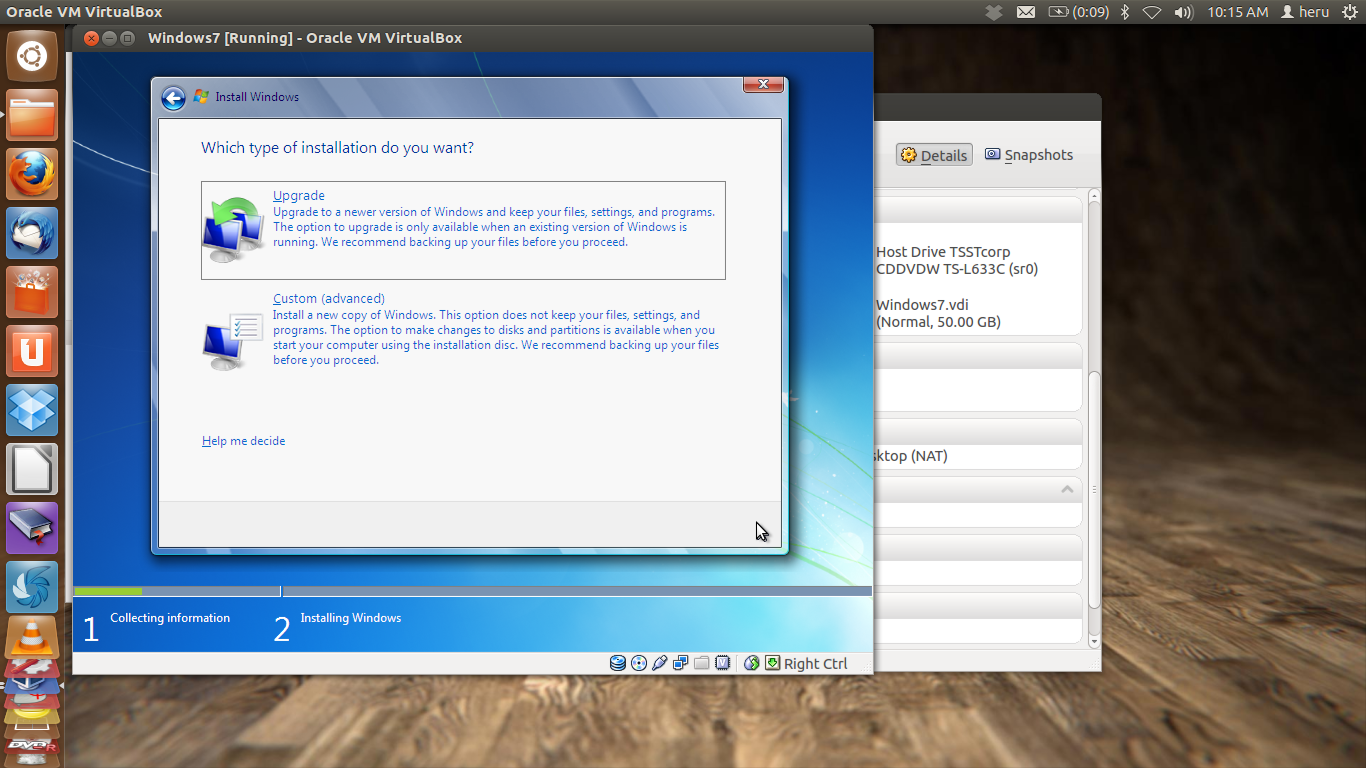Open the Ubuntu Dash home launcher
Viewport: 1366px width, 768px height.
coord(32,56)
